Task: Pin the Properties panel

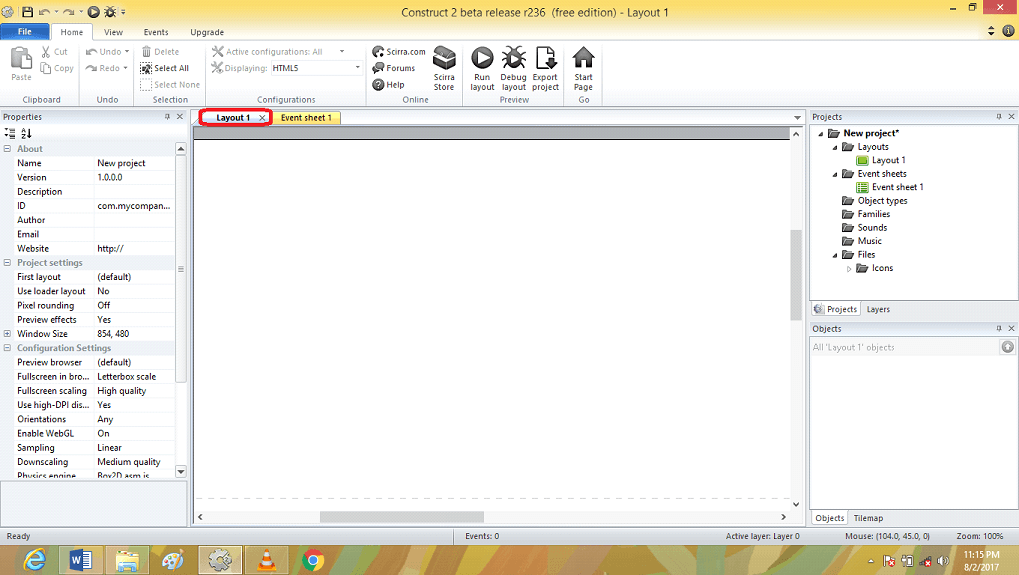Action: tap(167, 117)
